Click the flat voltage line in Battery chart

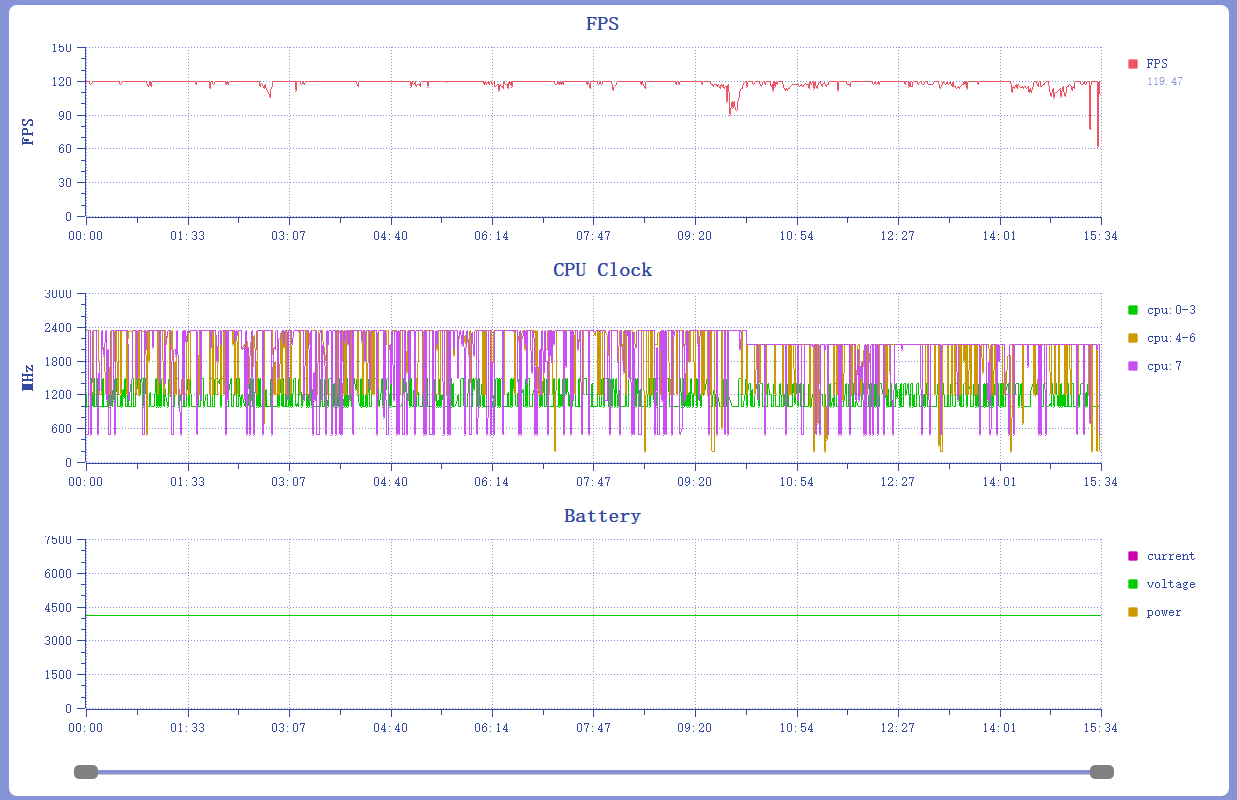click(x=594, y=615)
